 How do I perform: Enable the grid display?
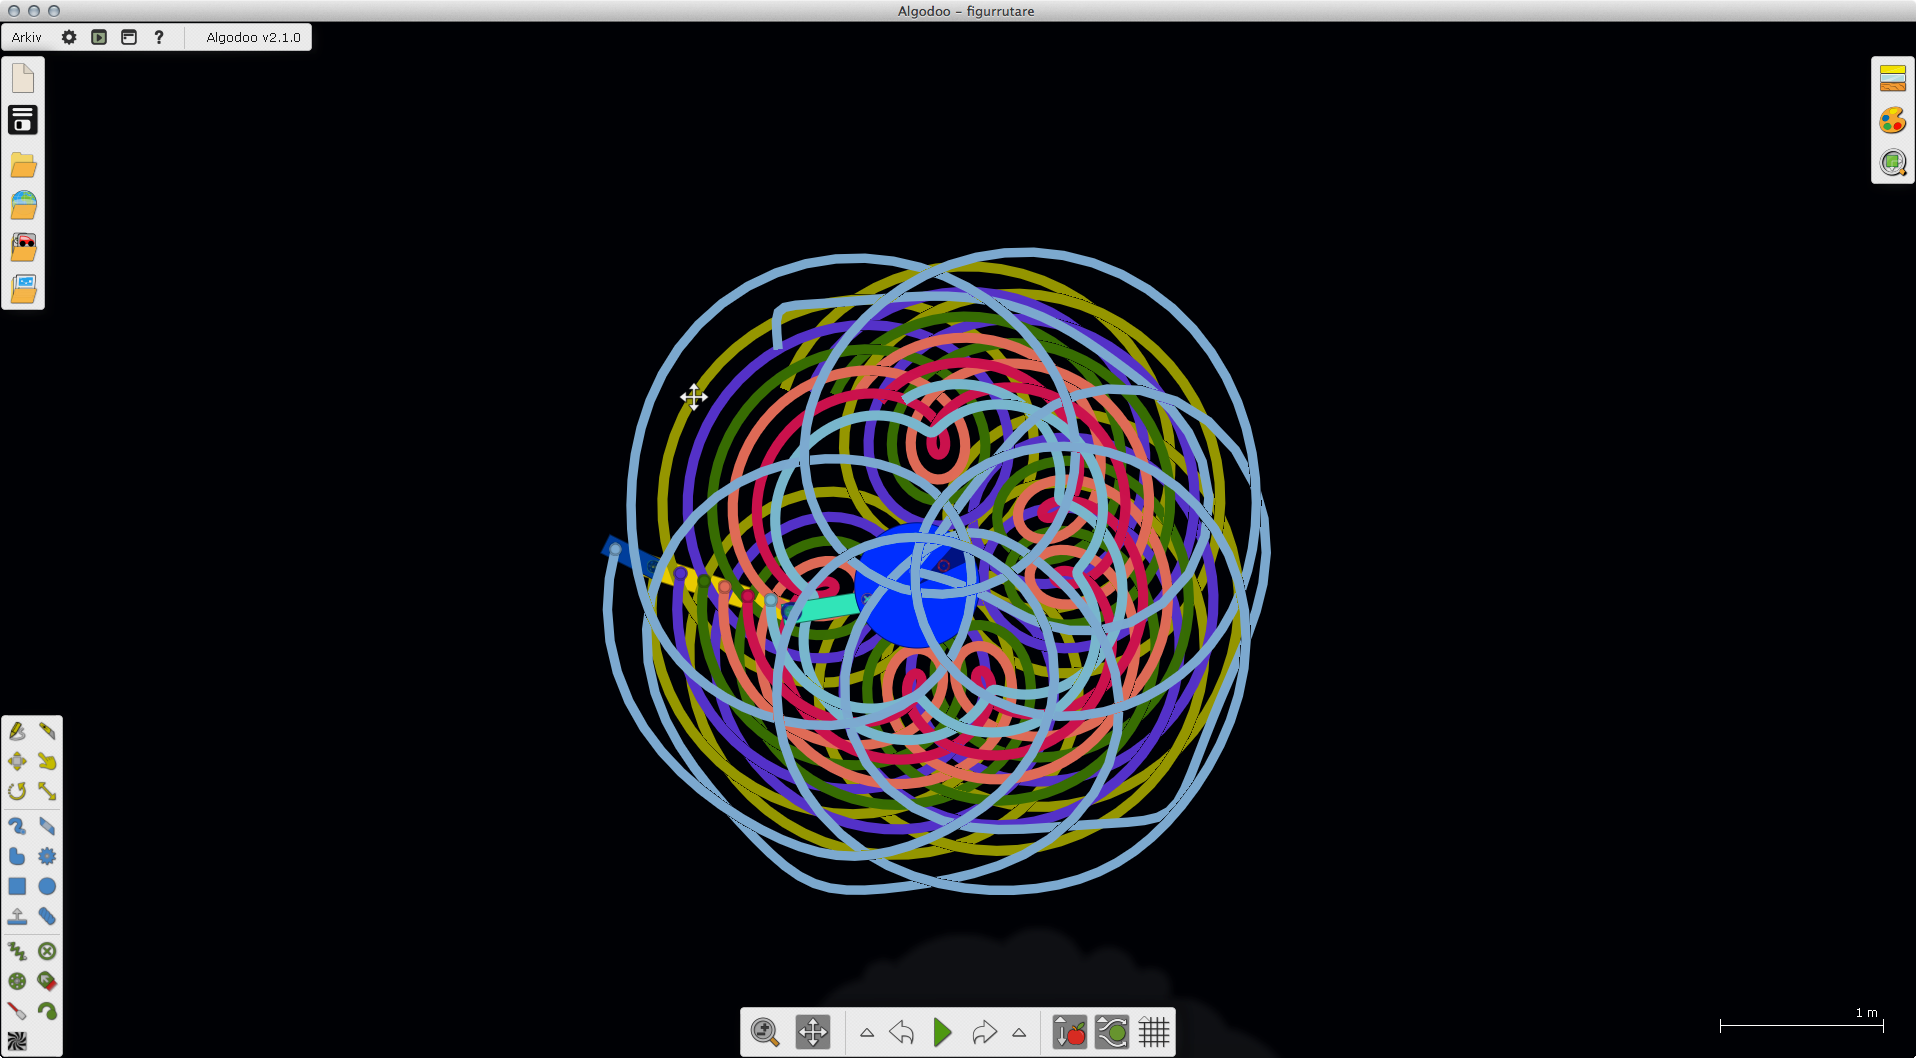tap(1153, 1032)
